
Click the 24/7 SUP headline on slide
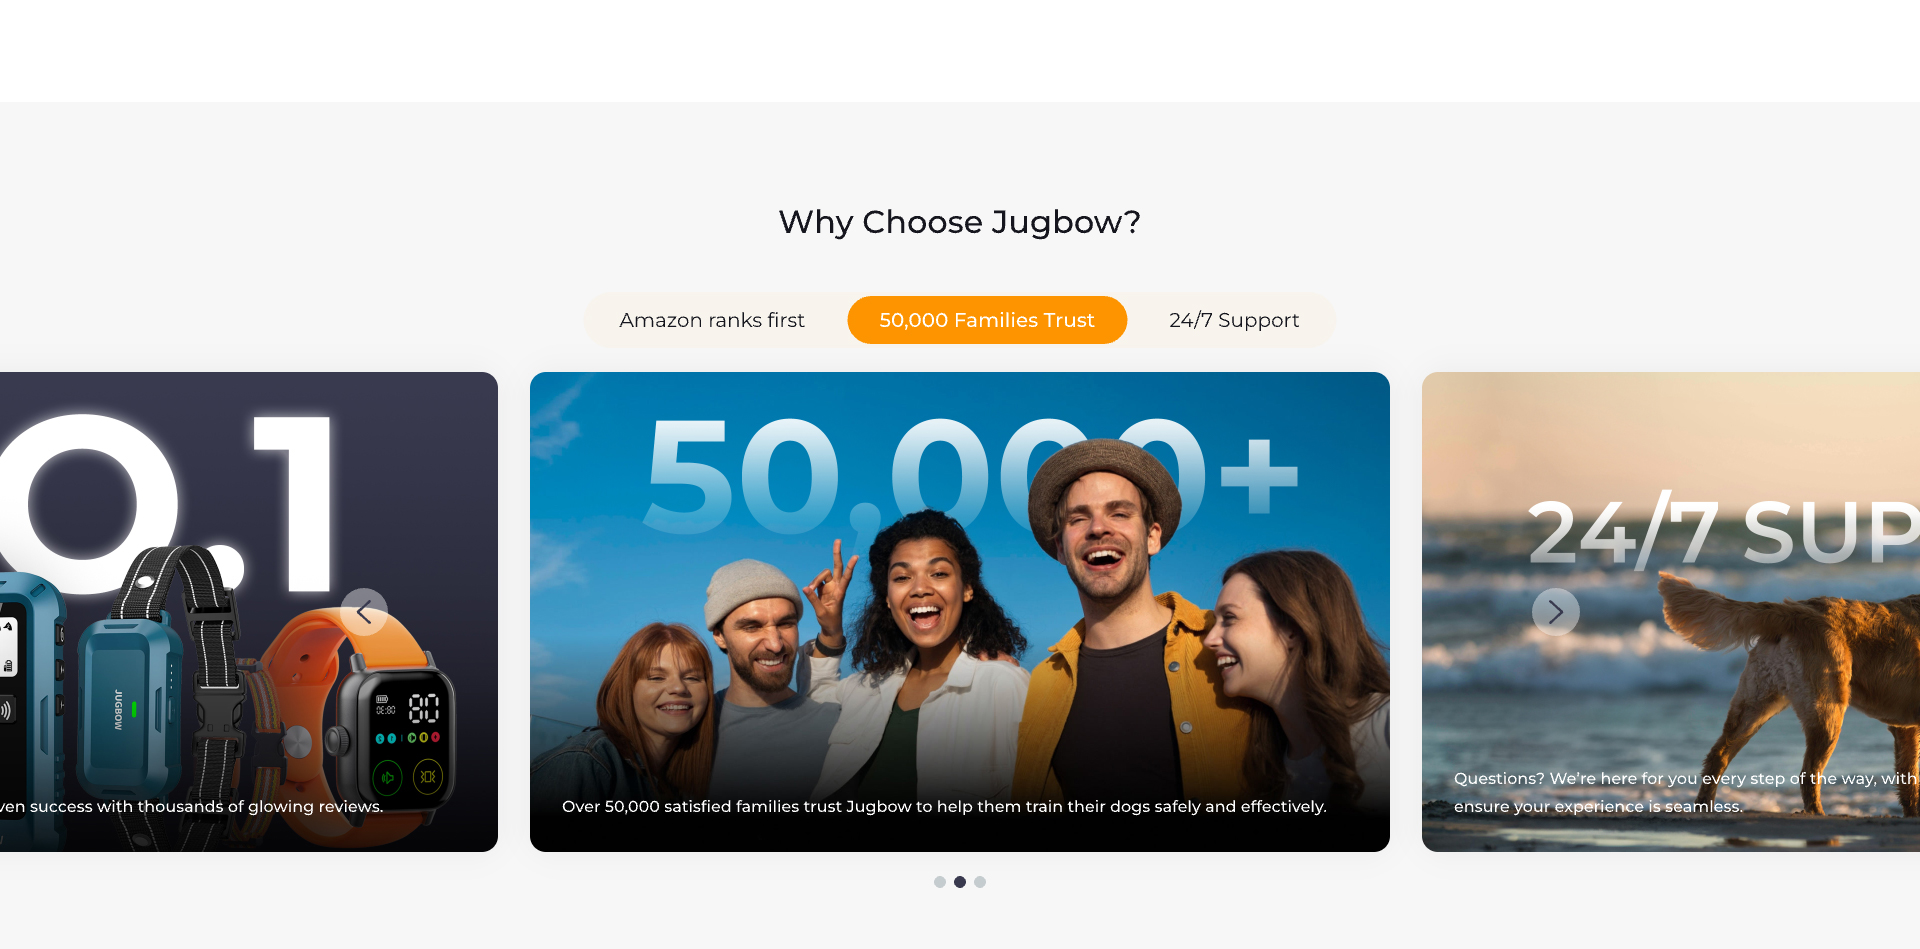[1724, 532]
